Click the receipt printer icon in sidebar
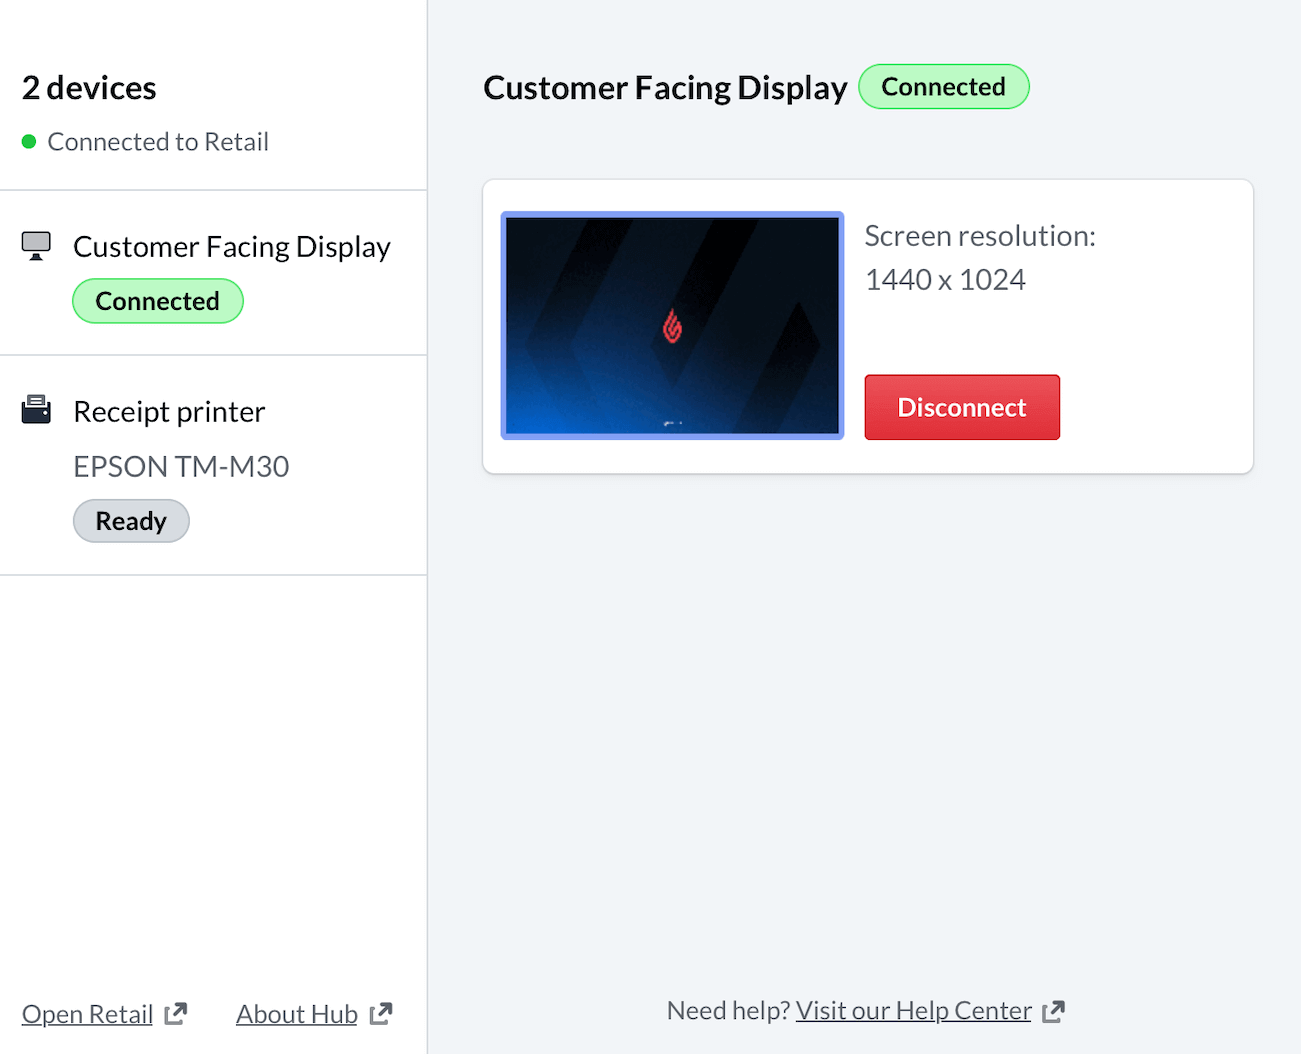Viewport: 1301px width, 1054px height. (36, 410)
